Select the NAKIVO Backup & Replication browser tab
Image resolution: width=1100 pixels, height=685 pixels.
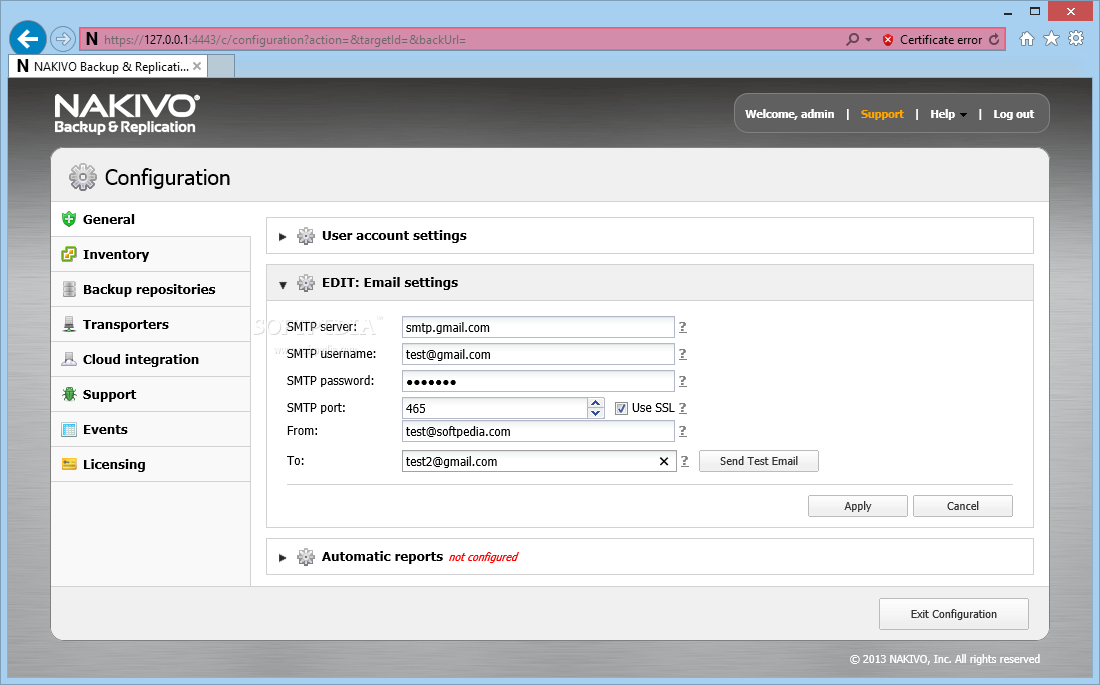(x=108, y=66)
